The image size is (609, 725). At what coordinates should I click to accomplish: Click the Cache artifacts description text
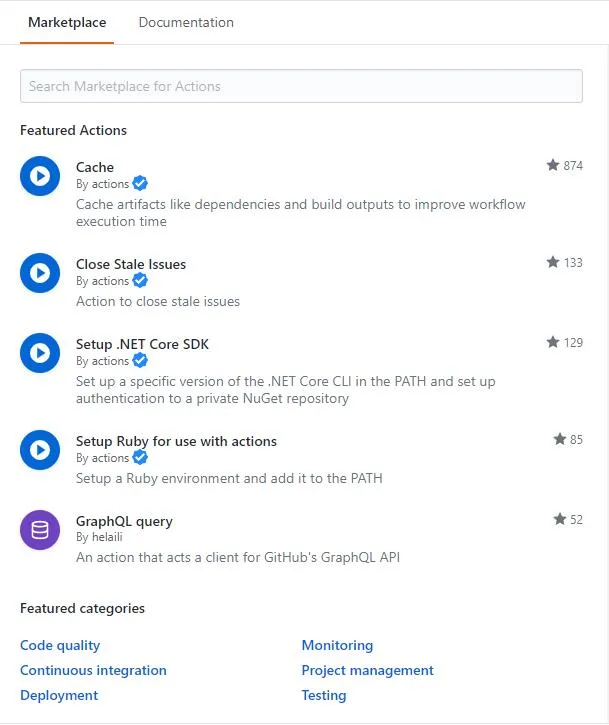tap(301, 213)
